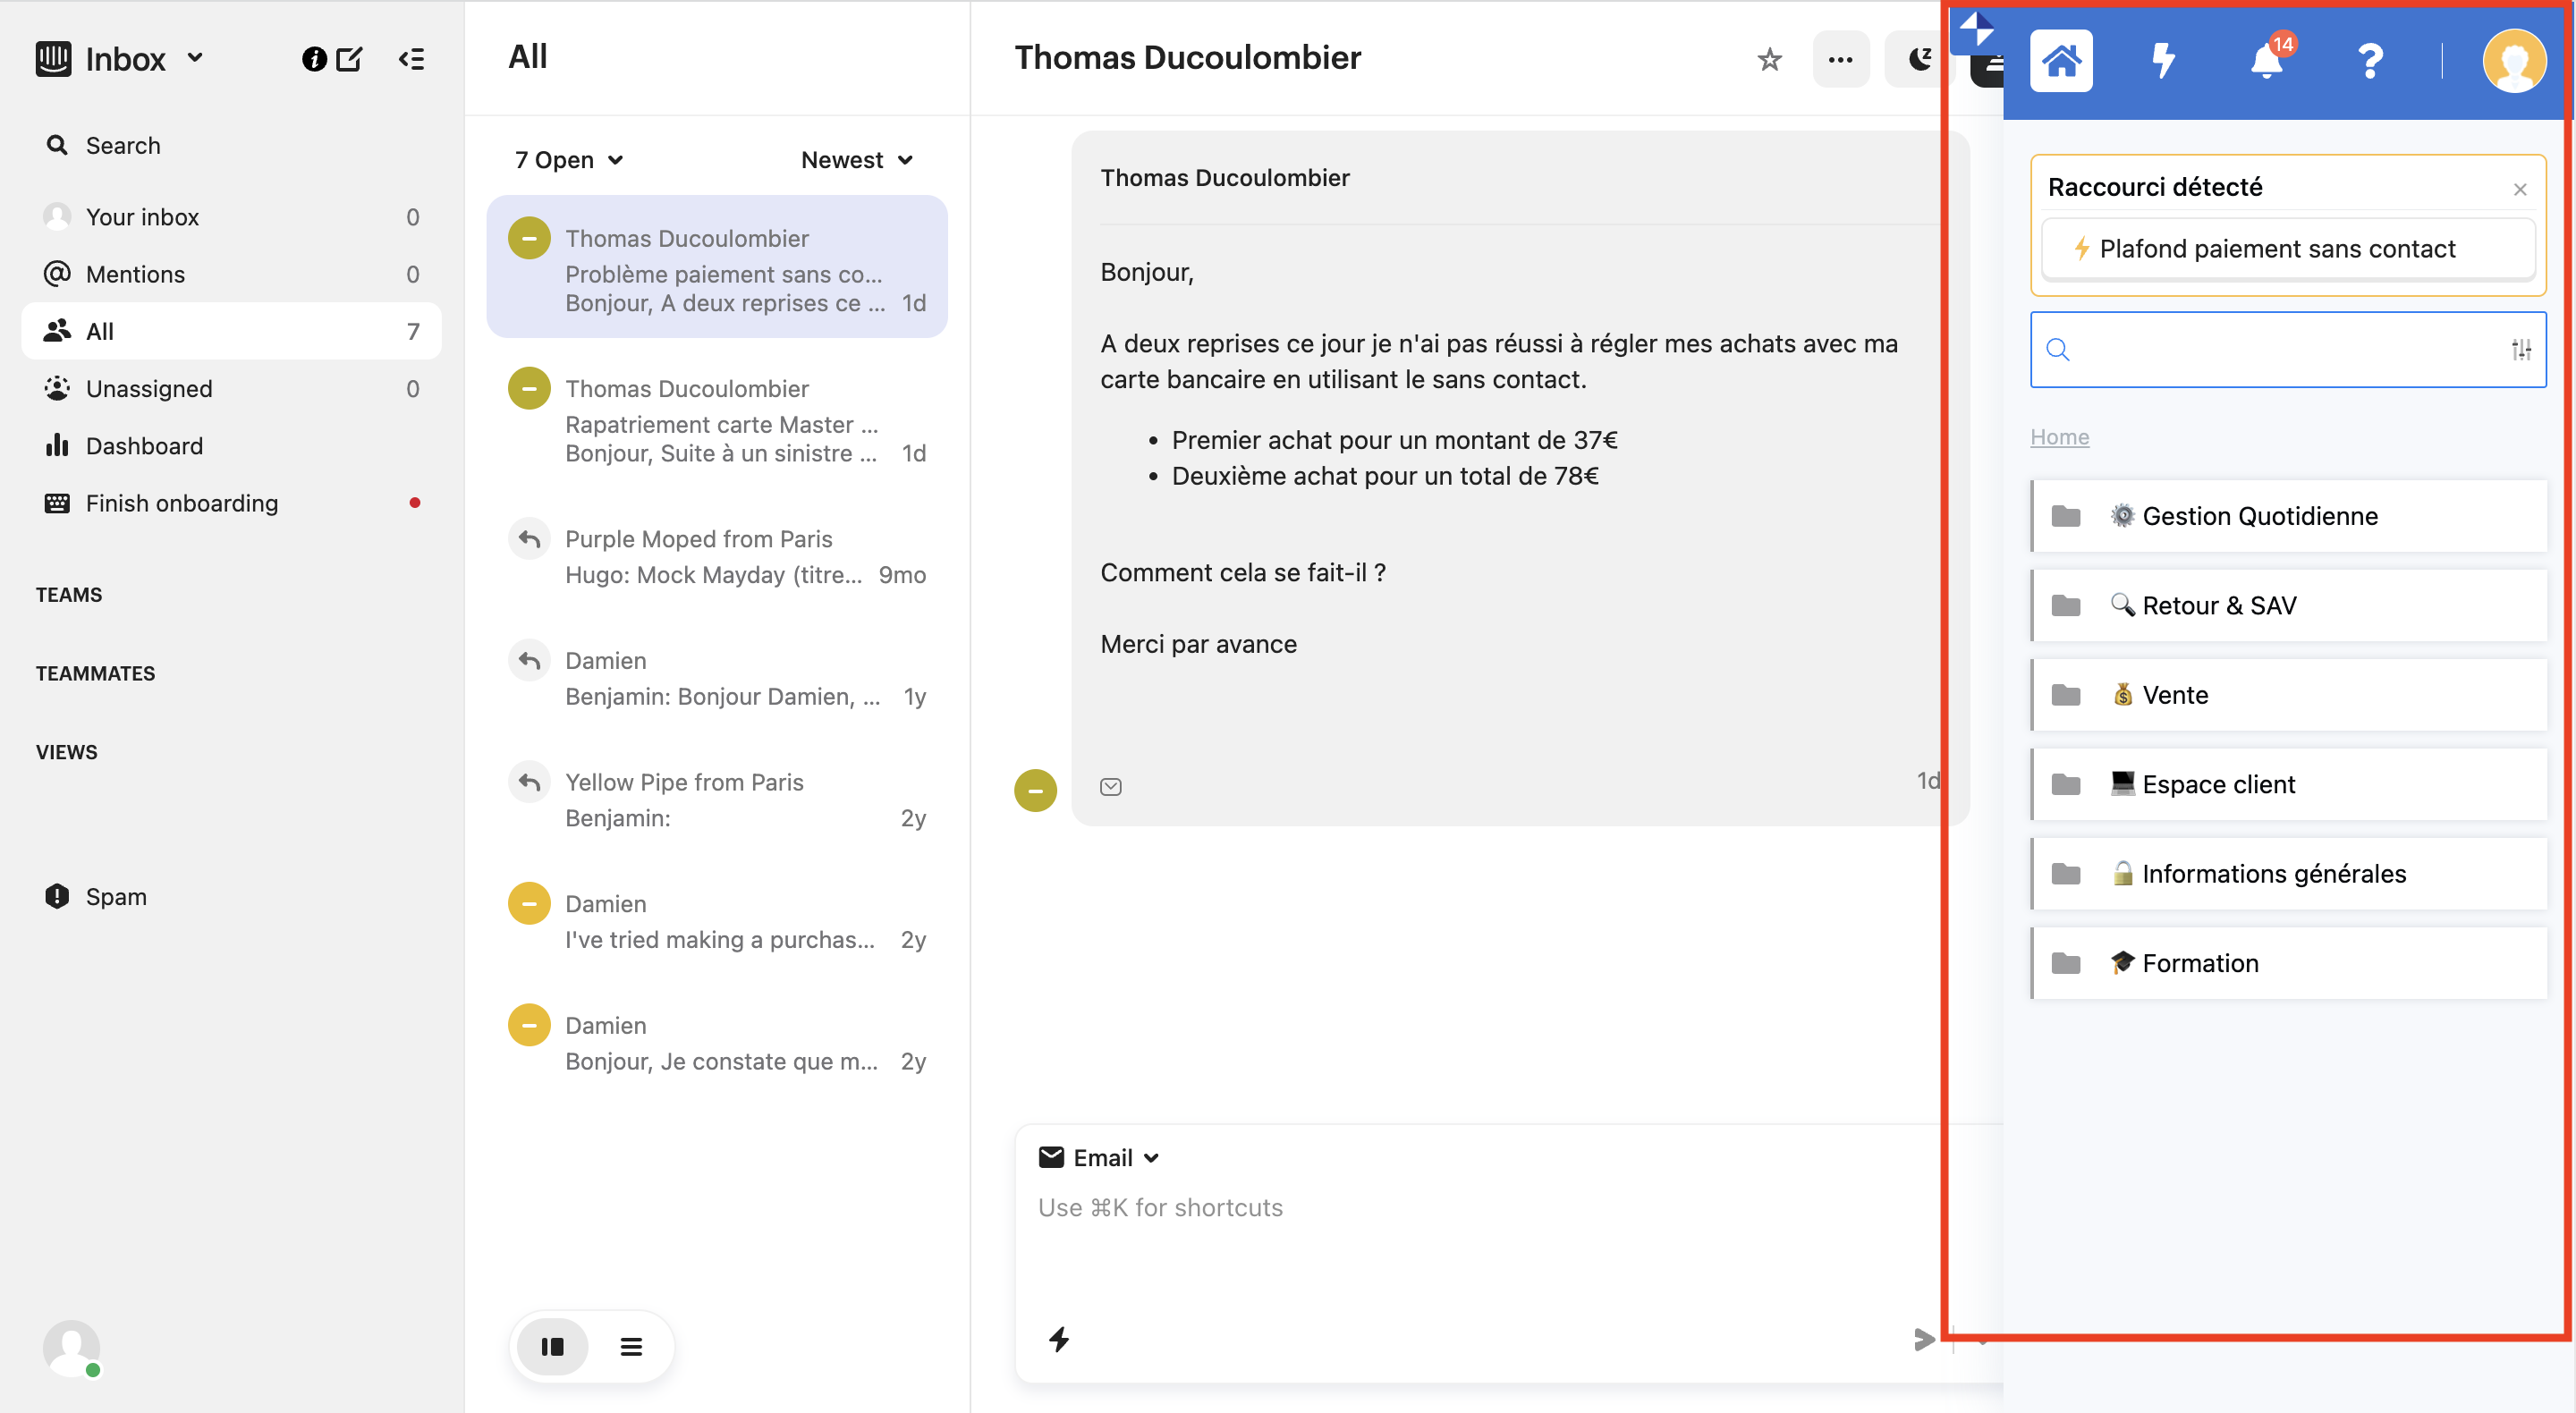This screenshot has height=1413, width=2576.
Task: Click the lightning shortcuts icon in blue header
Action: tap(2164, 61)
